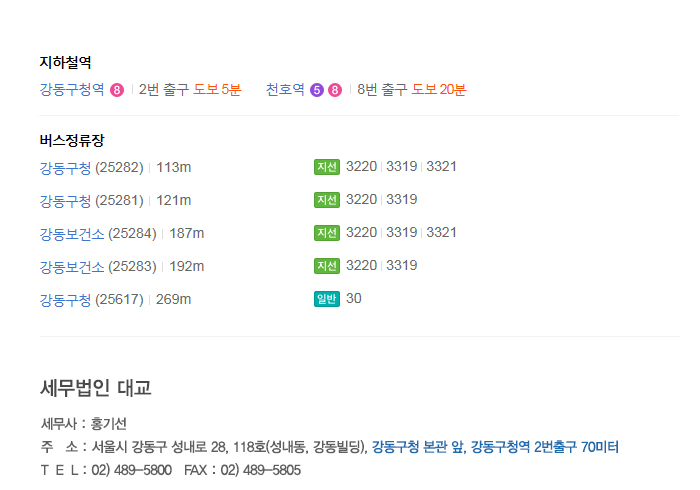The height and width of the screenshot is (490, 700).
Task: Click 세무법인 대교 heading
Action: (x=96, y=388)
